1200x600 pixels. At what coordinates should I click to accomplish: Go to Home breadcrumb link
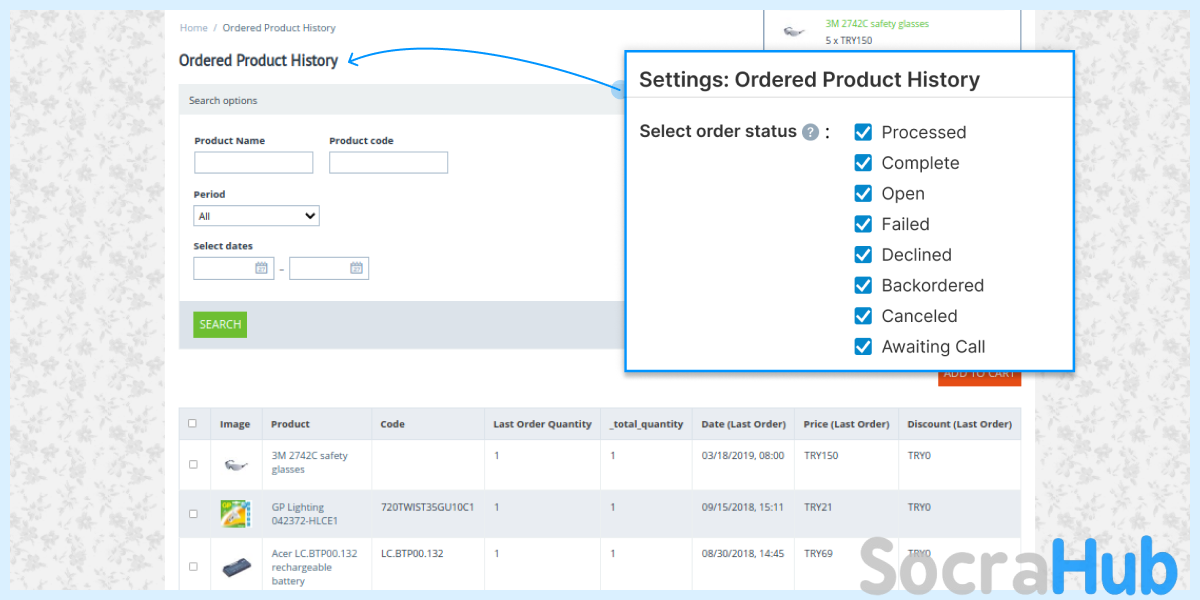[x=194, y=28]
